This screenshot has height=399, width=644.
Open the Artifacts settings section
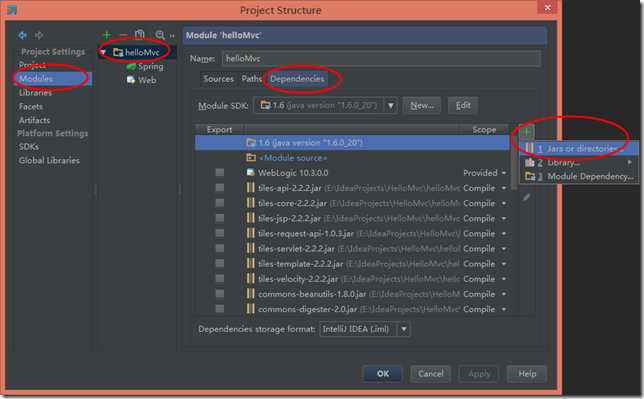click(34, 120)
